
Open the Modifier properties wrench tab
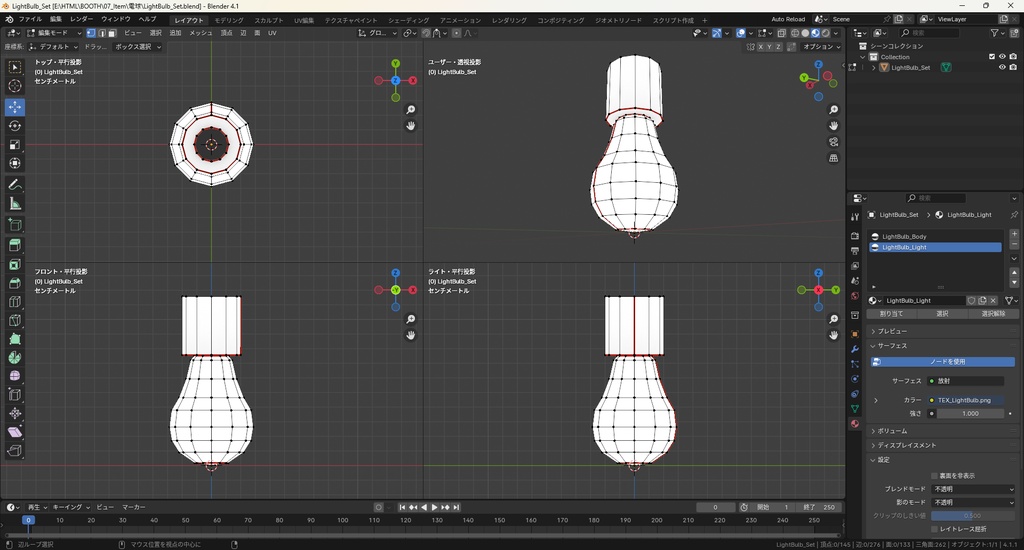855,349
